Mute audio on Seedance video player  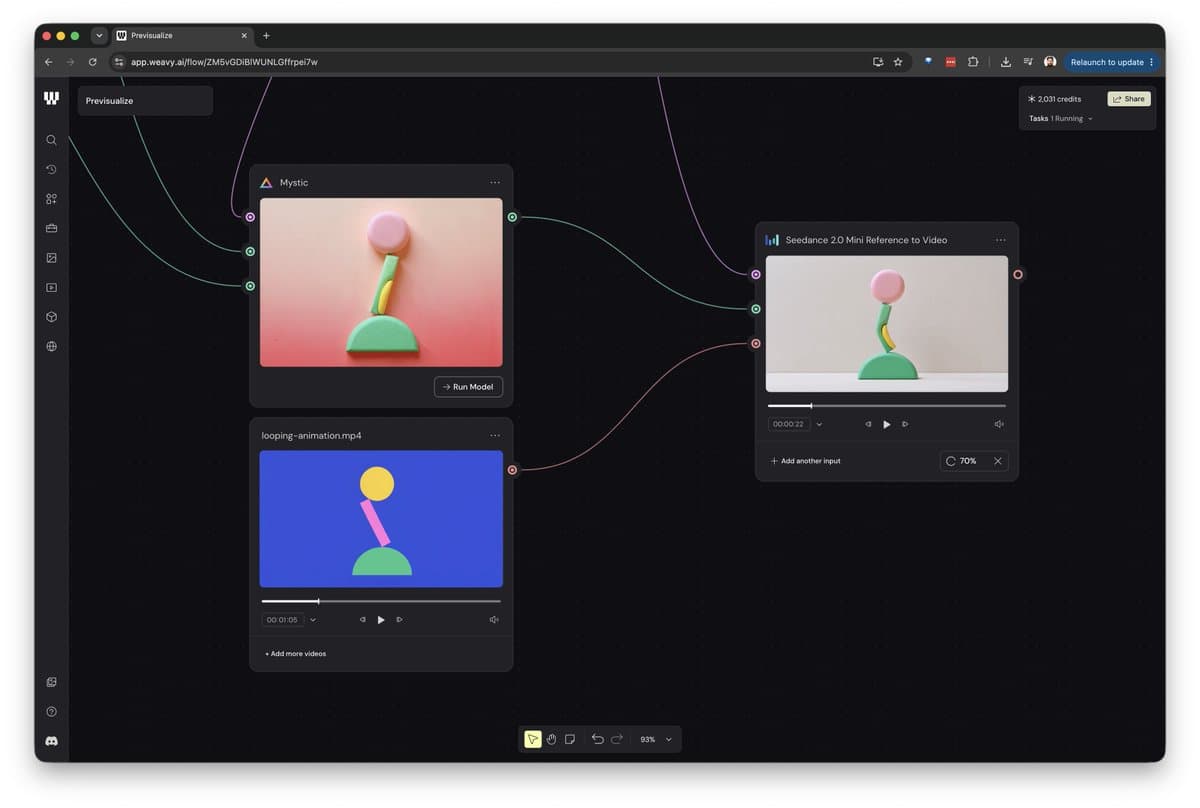999,424
